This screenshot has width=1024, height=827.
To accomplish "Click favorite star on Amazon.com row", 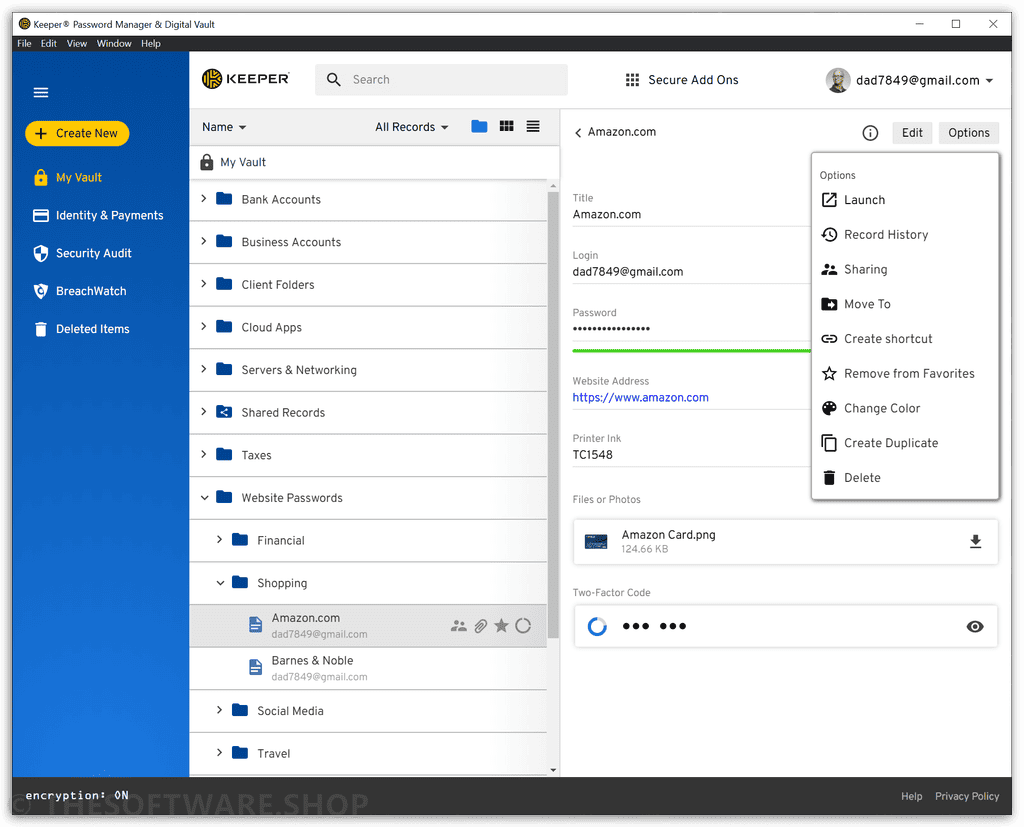I will (502, 626).
